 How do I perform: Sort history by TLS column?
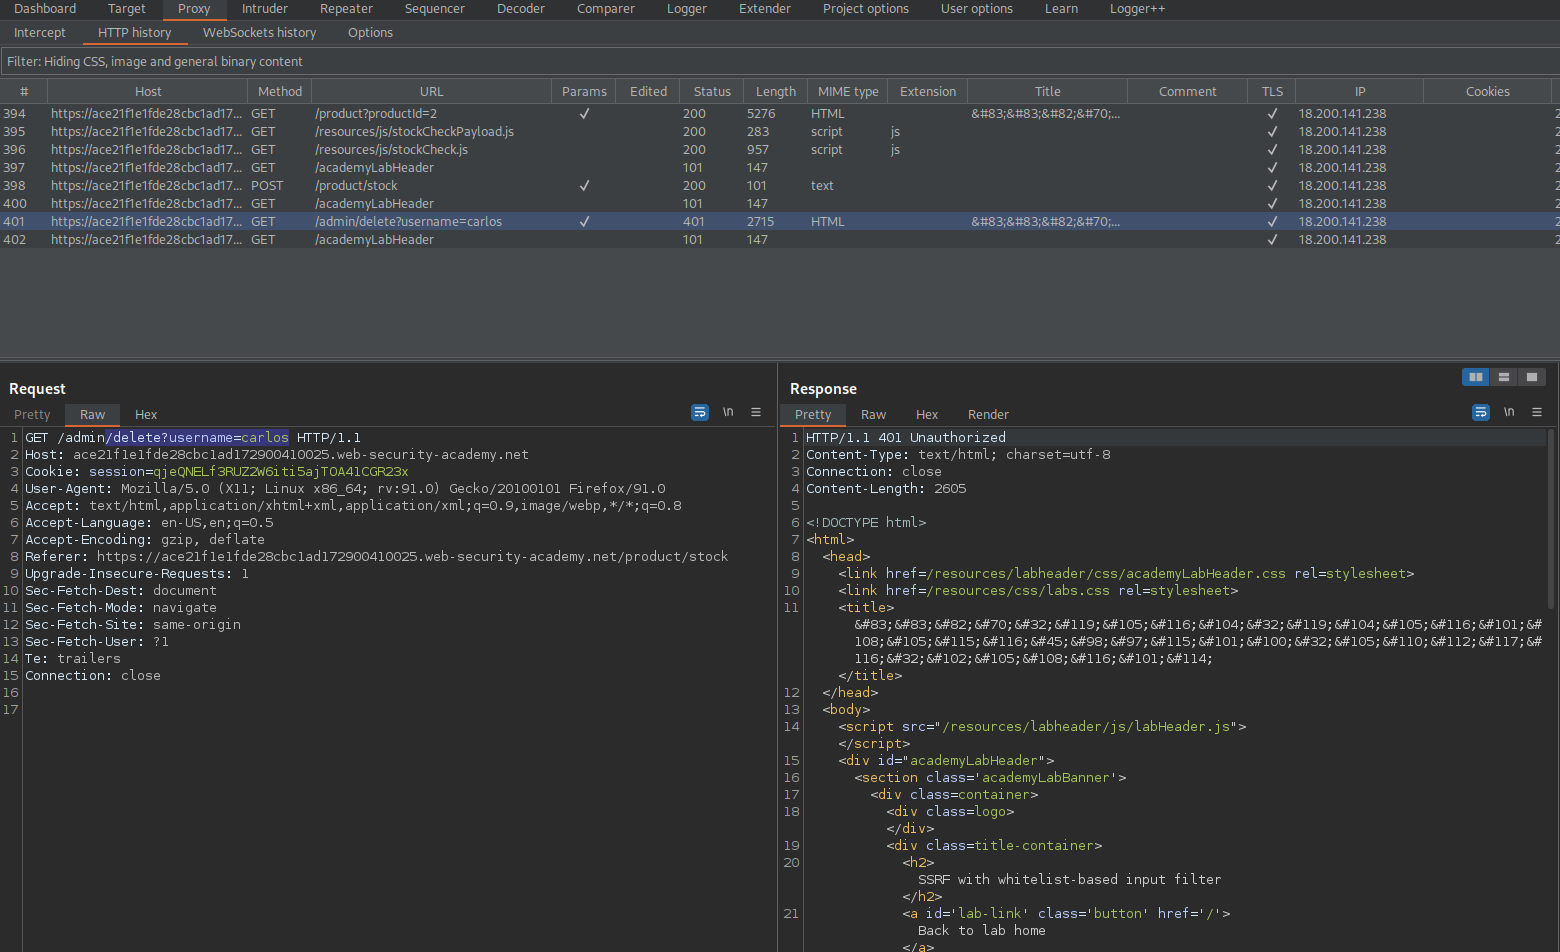1272,91
